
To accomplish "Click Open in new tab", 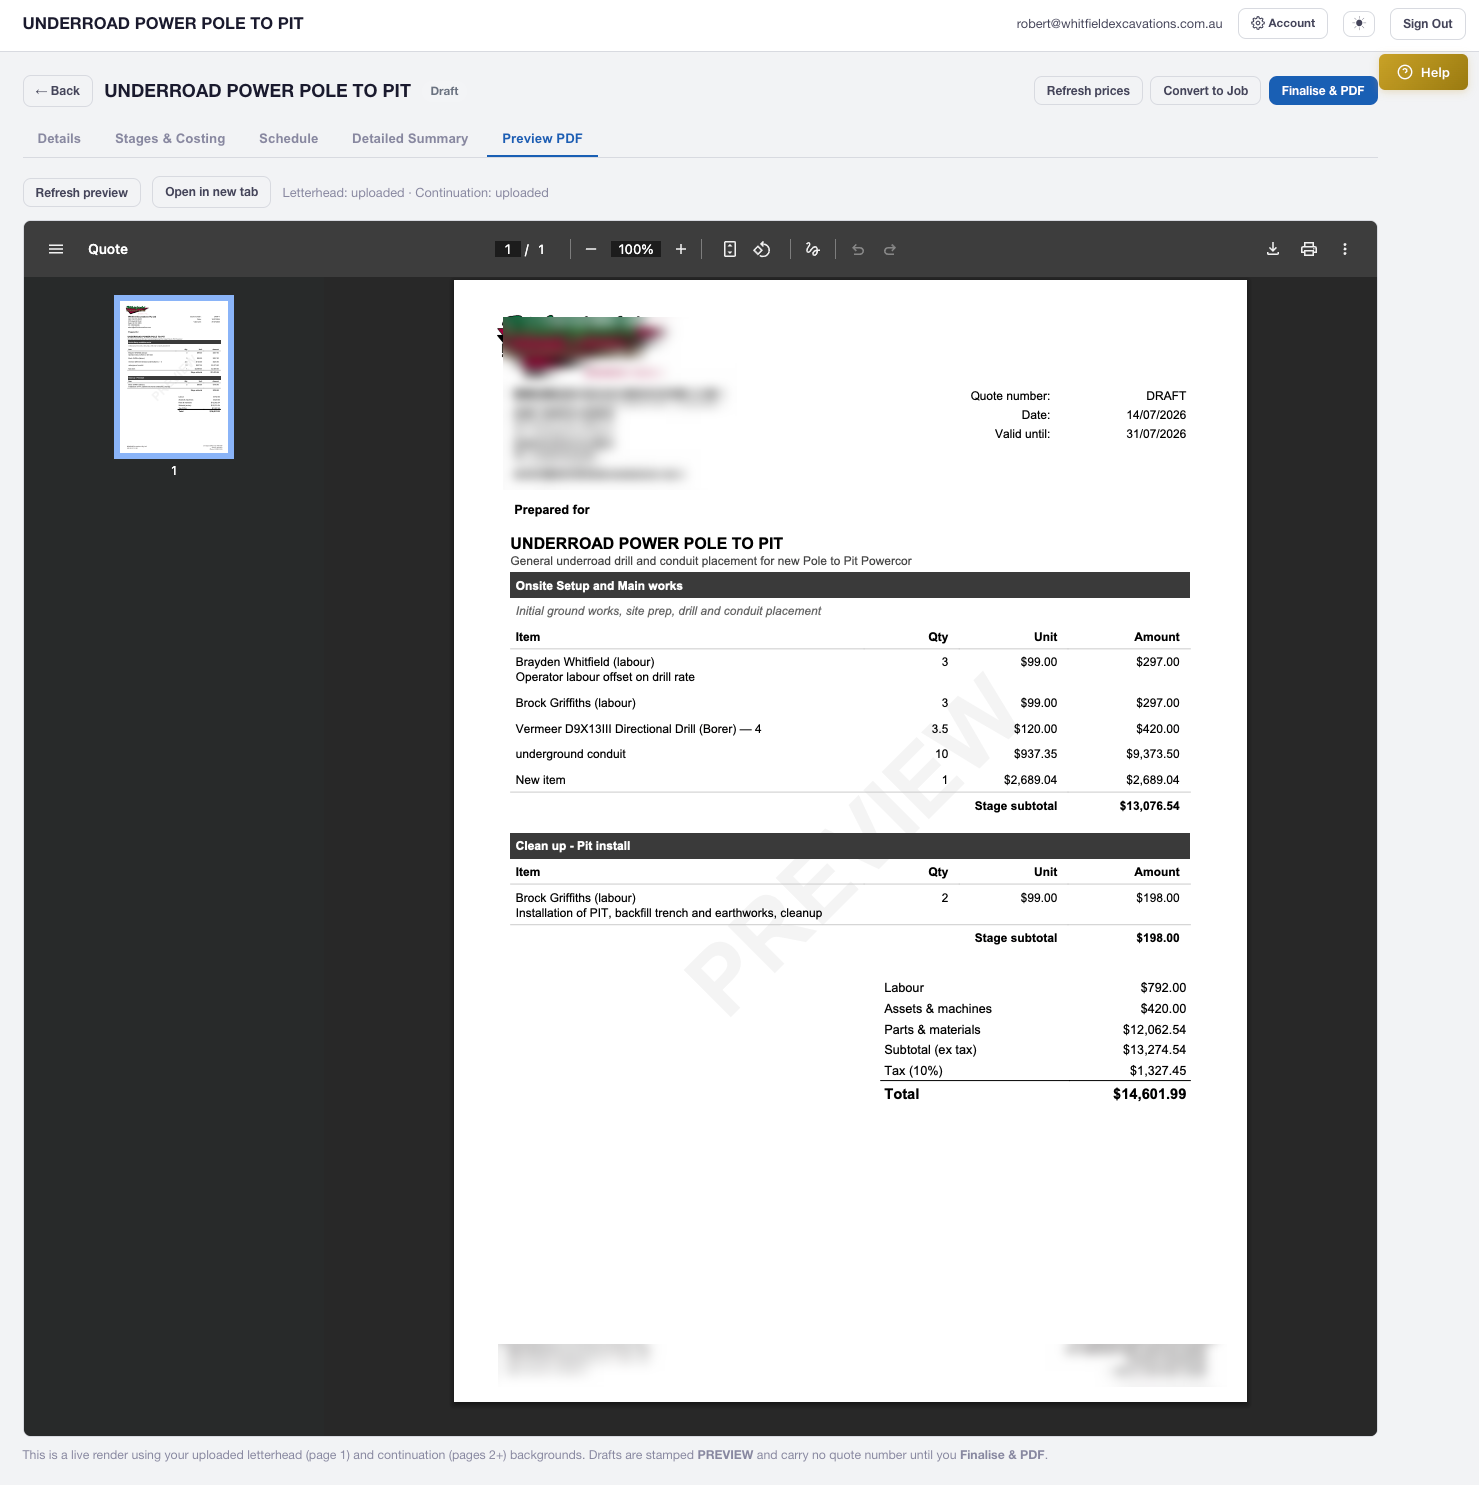I will pyautogui.click(x=211, y=192).
